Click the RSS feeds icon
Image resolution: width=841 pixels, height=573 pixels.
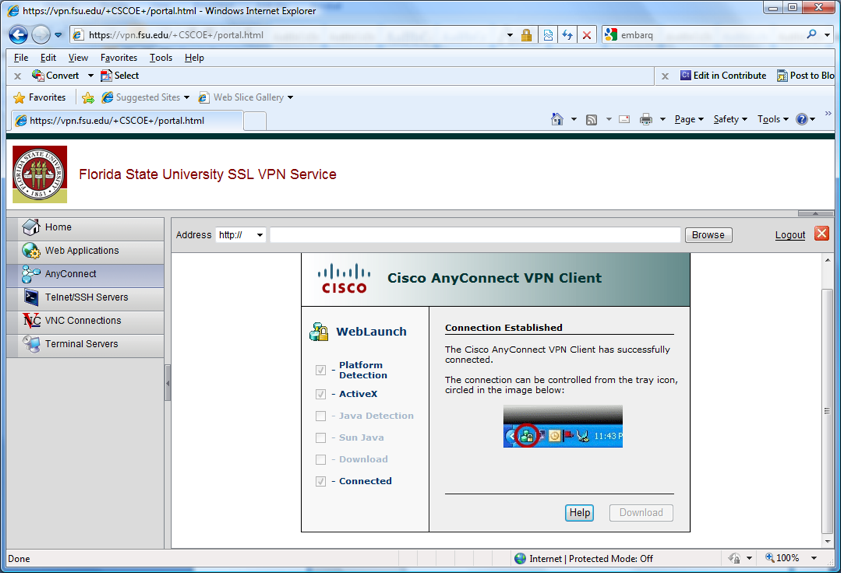point(591,120)
